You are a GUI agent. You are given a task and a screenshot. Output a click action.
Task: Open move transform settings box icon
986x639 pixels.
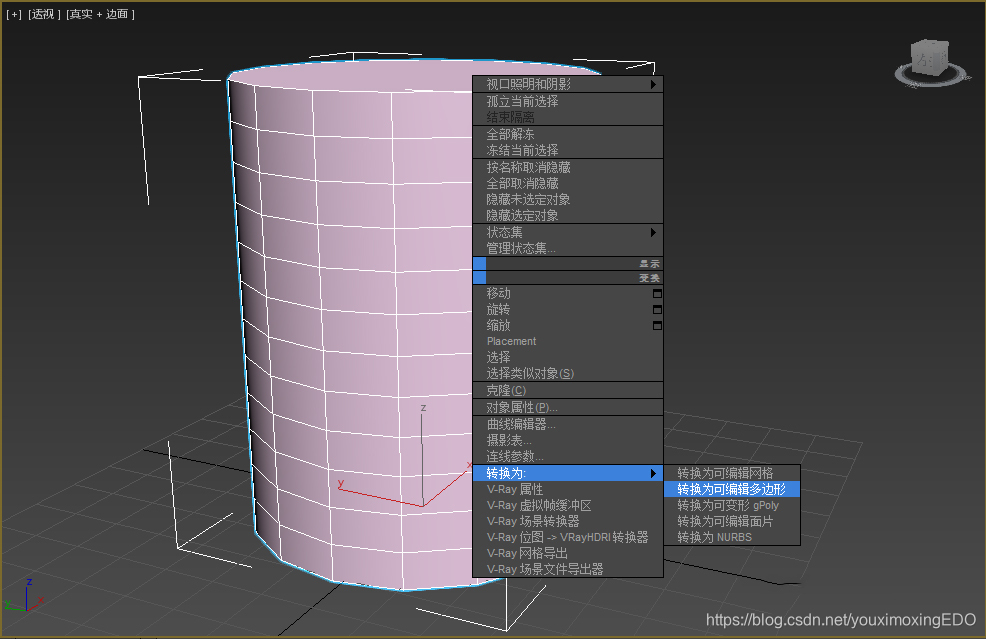pos(657,294)
